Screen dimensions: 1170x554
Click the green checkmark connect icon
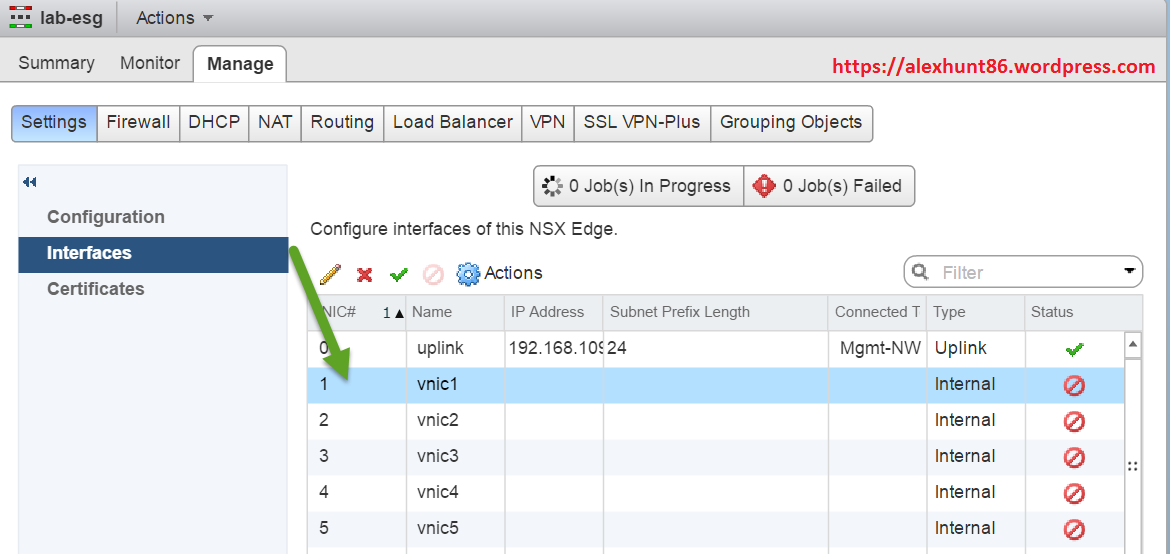click(399, 274)
